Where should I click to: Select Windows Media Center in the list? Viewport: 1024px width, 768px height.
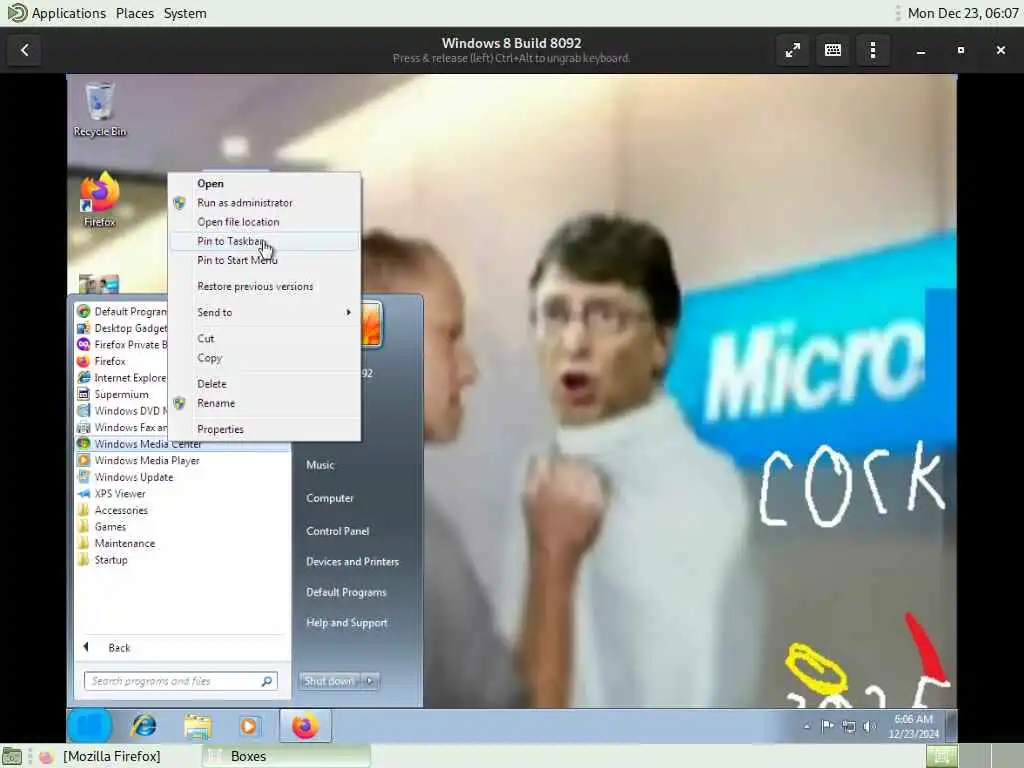[x=182, y=444]
